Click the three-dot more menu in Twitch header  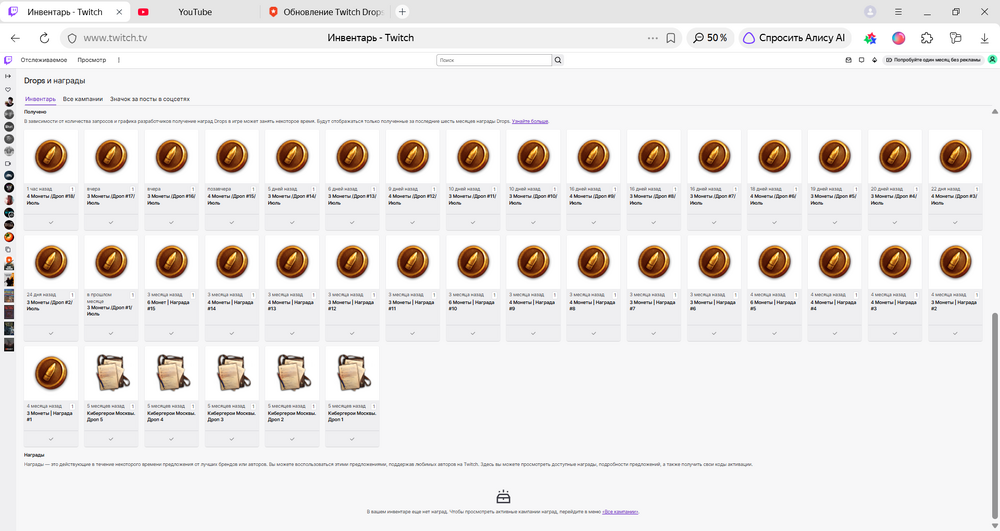[x=119, y=60]
